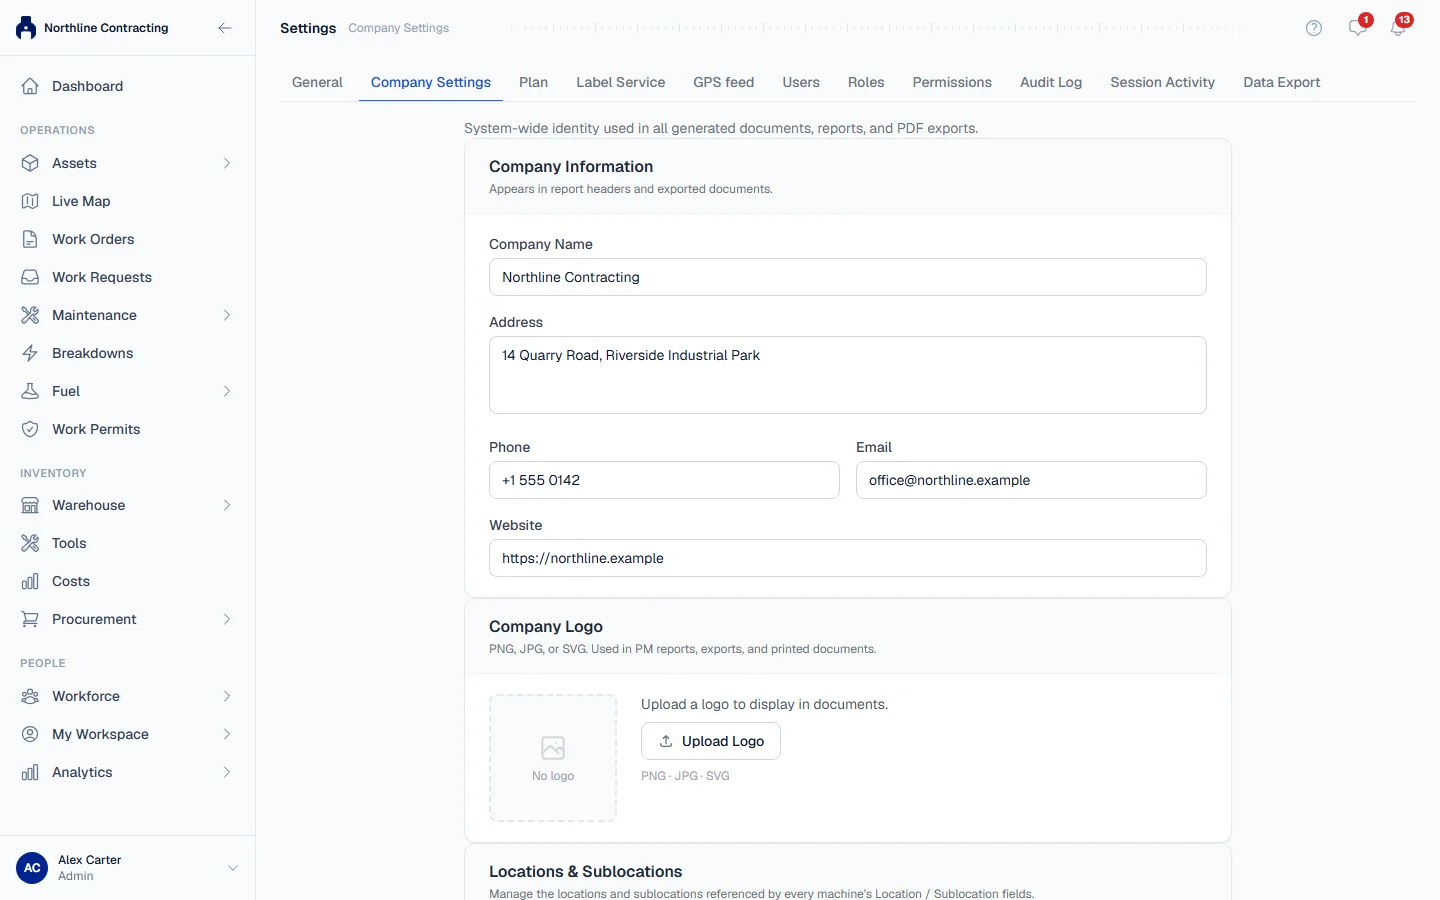Switch to the General tab
This screenshot has width=1440, height=900.
tap(317, 82)
